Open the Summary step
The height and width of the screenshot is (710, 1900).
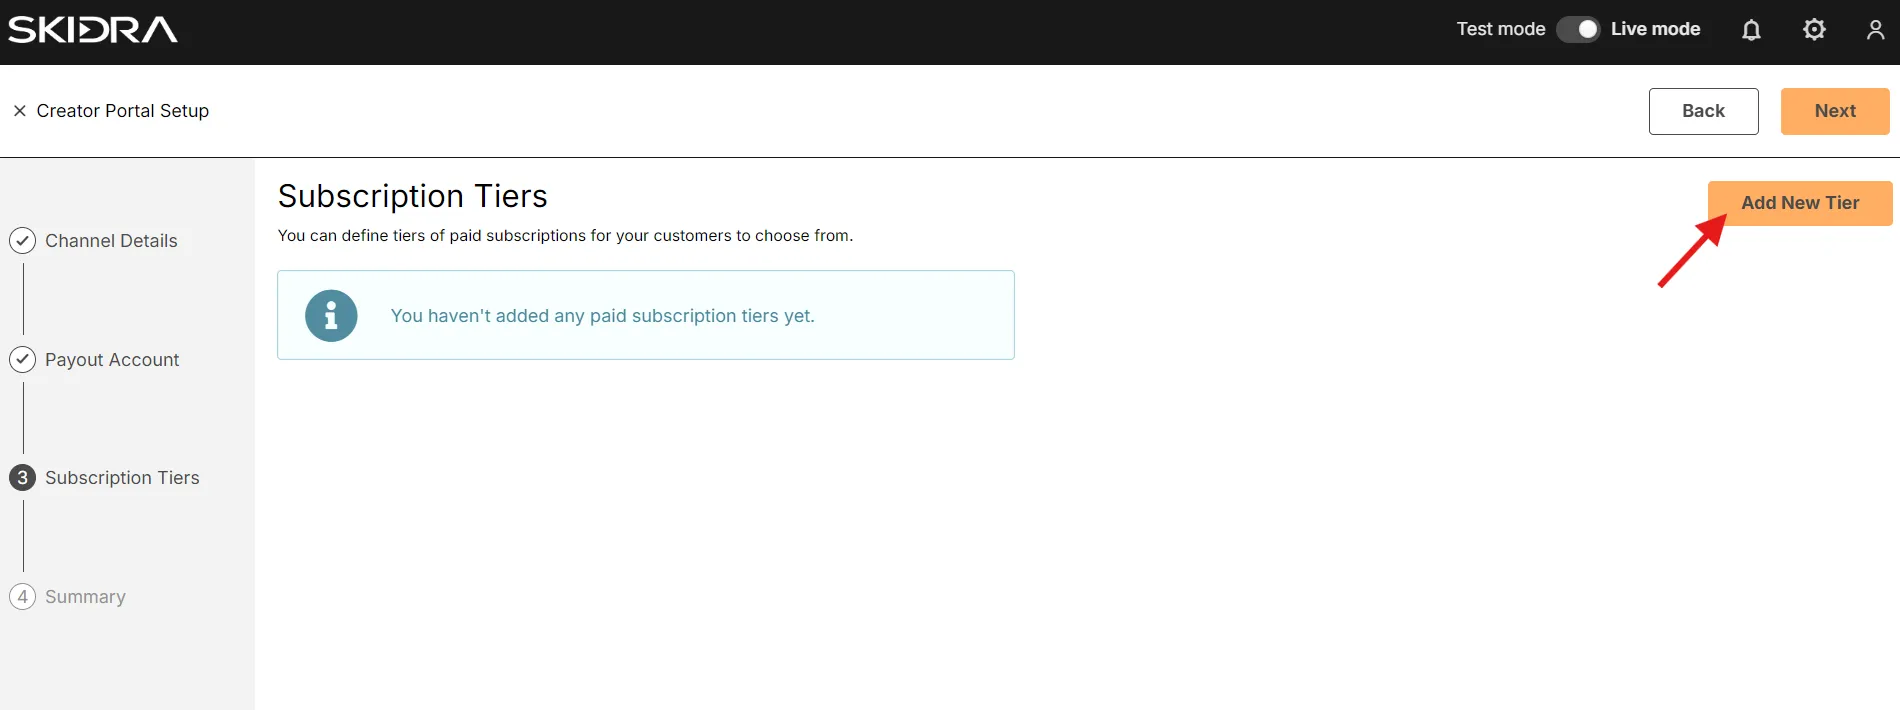pos(85,597)
